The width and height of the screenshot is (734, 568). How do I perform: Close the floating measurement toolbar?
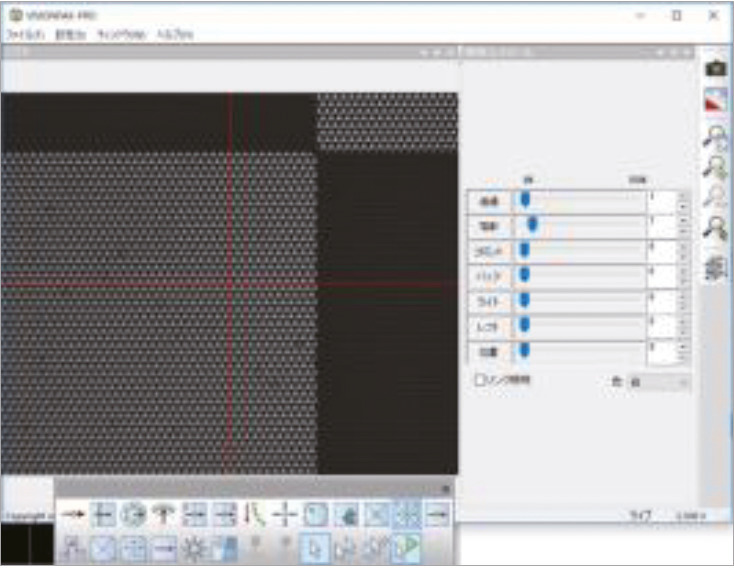[445, 489]
